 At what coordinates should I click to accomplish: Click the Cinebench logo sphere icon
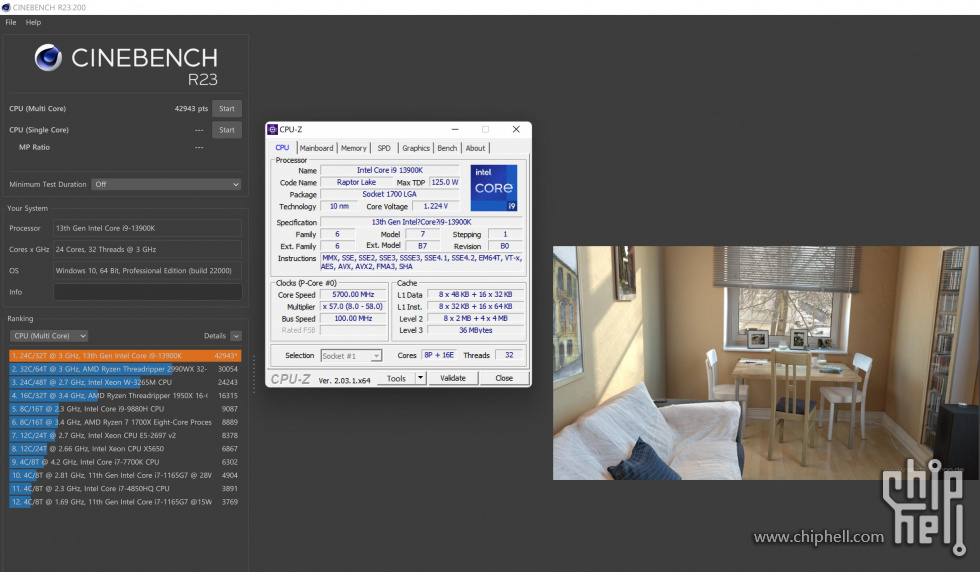[48, 58]
